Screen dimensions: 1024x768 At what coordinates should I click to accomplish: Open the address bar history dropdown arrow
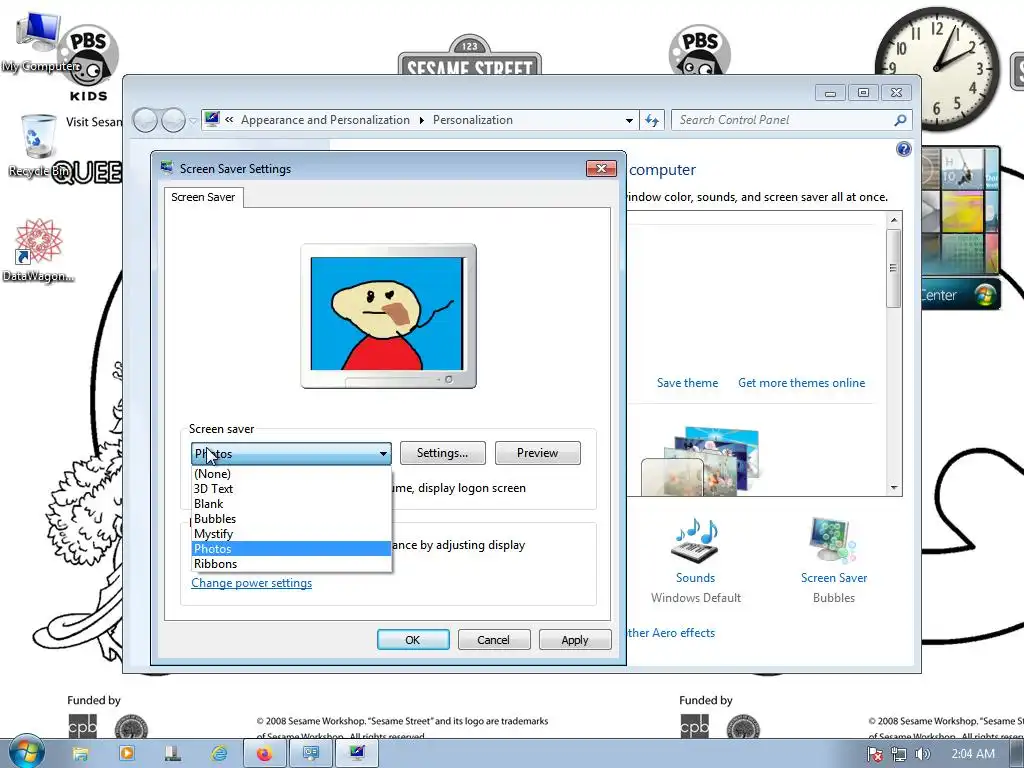click(629, 120)
